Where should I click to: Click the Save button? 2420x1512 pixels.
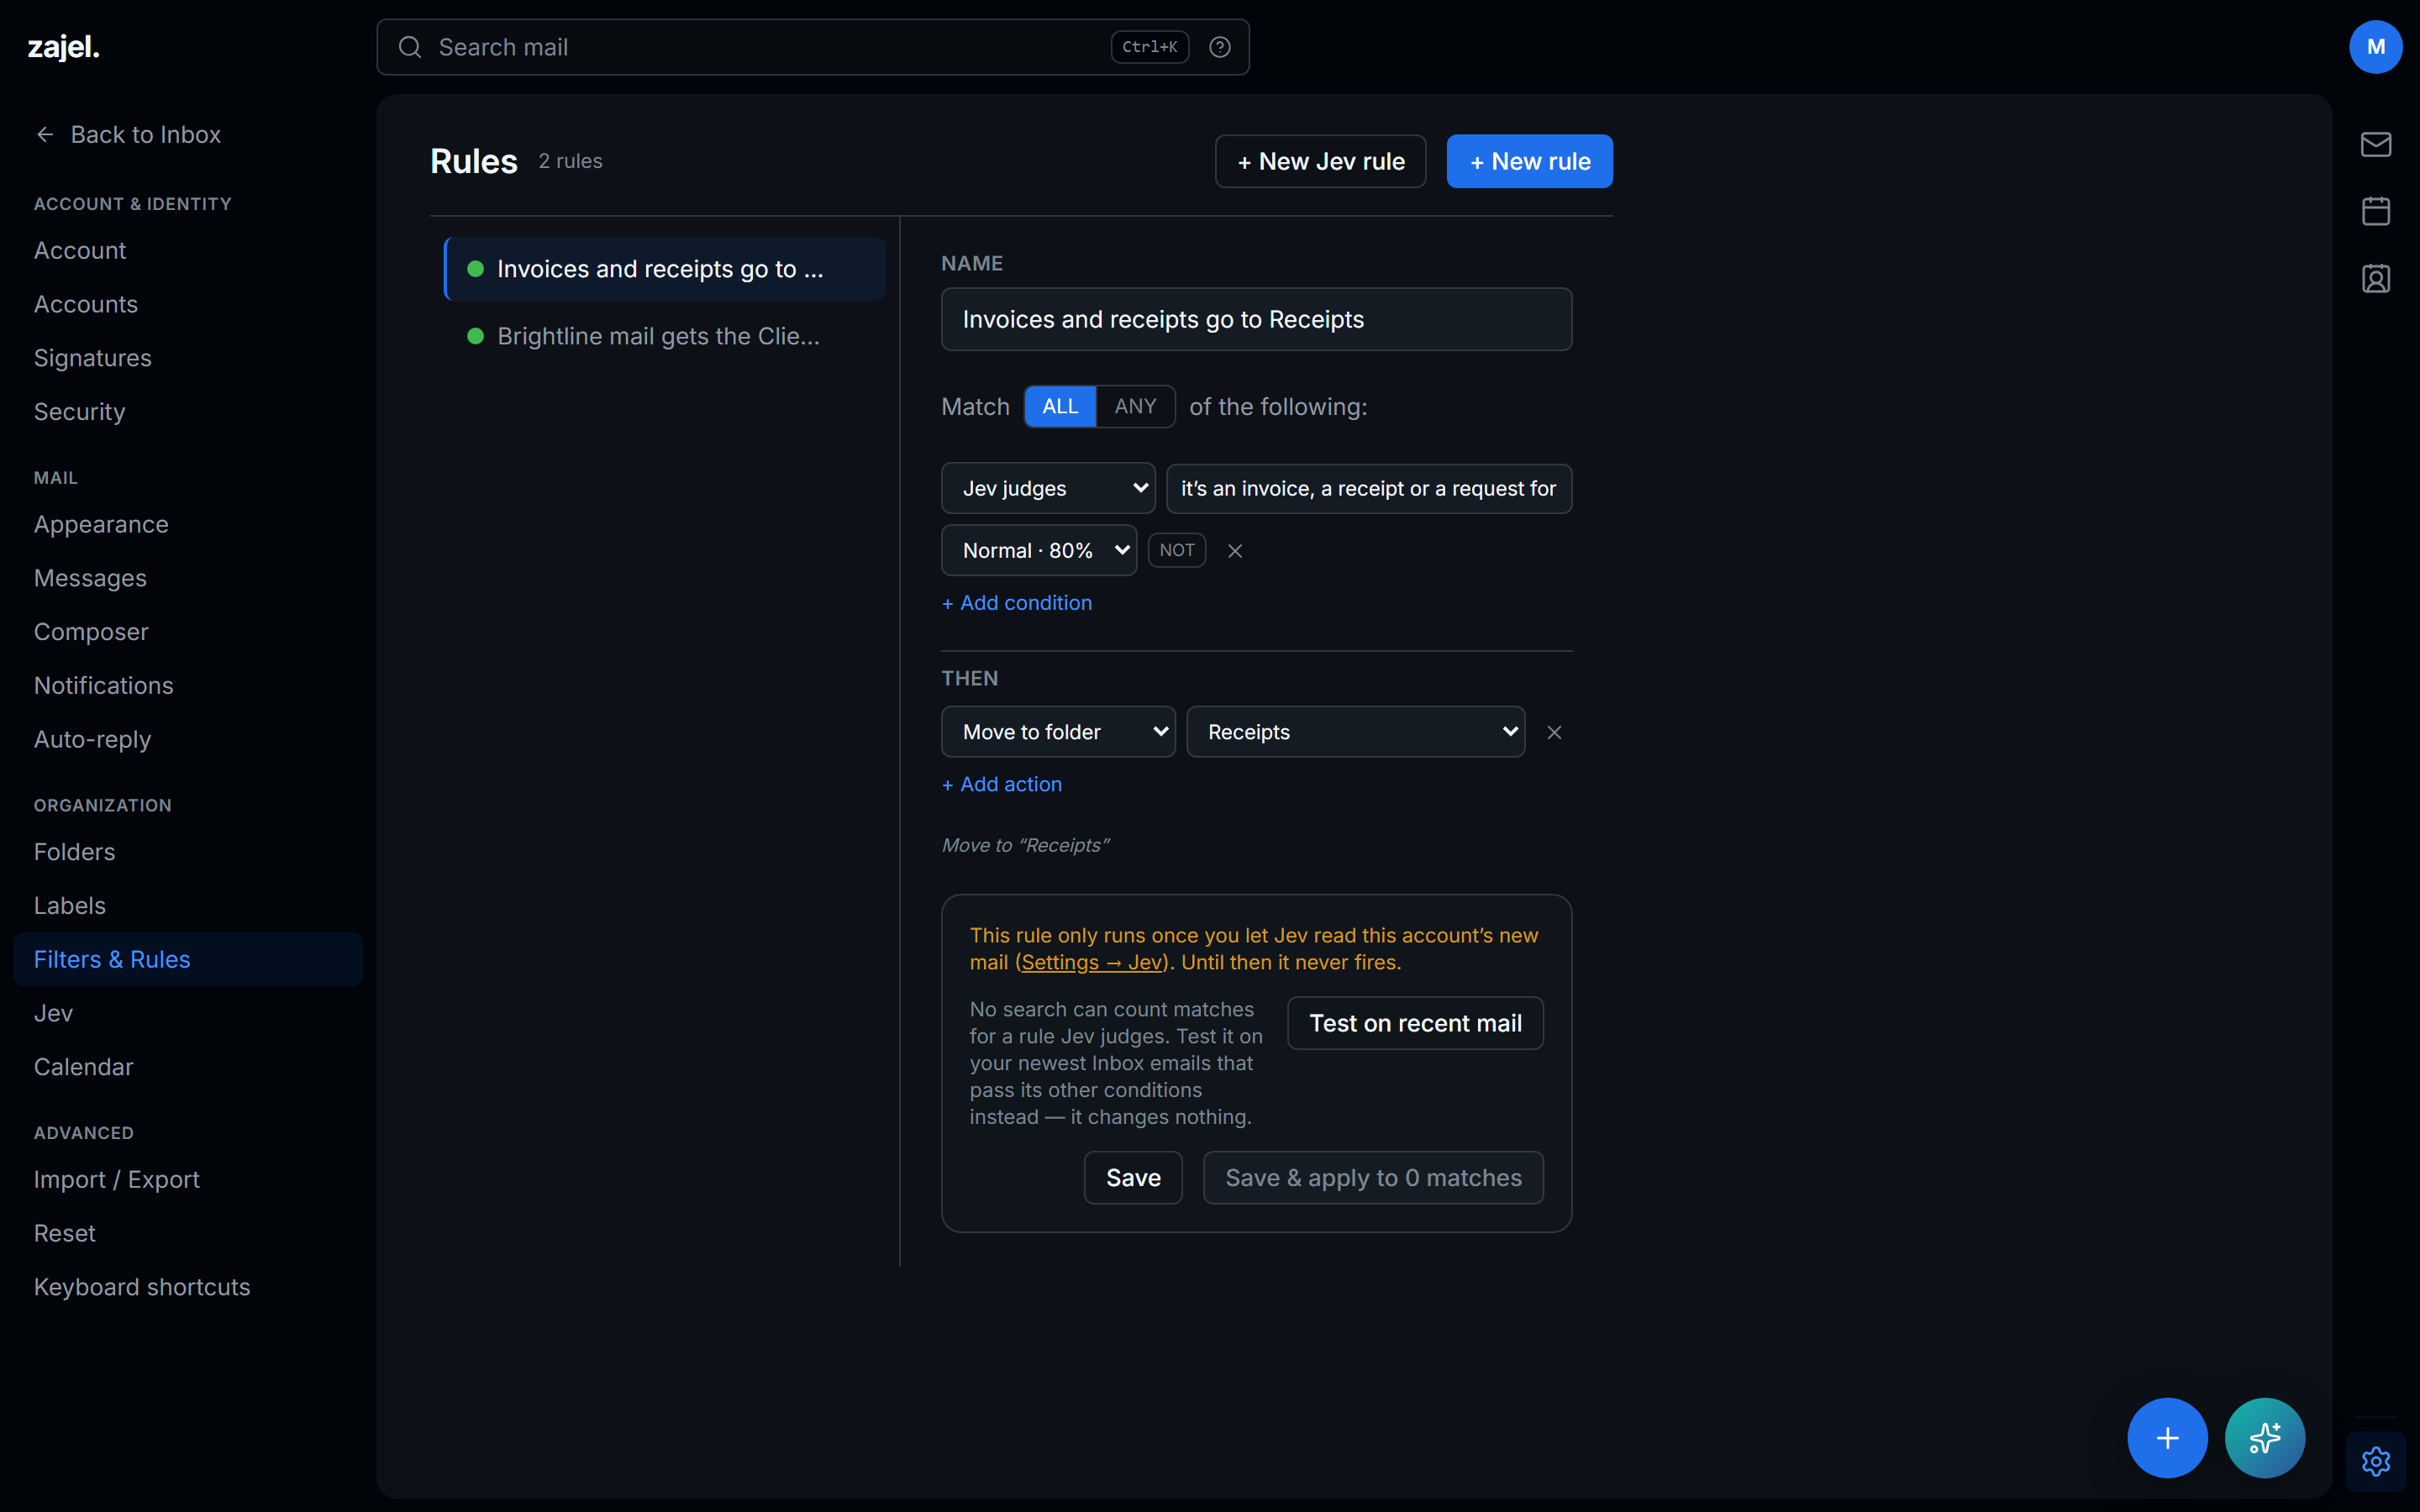click(x=1133, y=1177)
